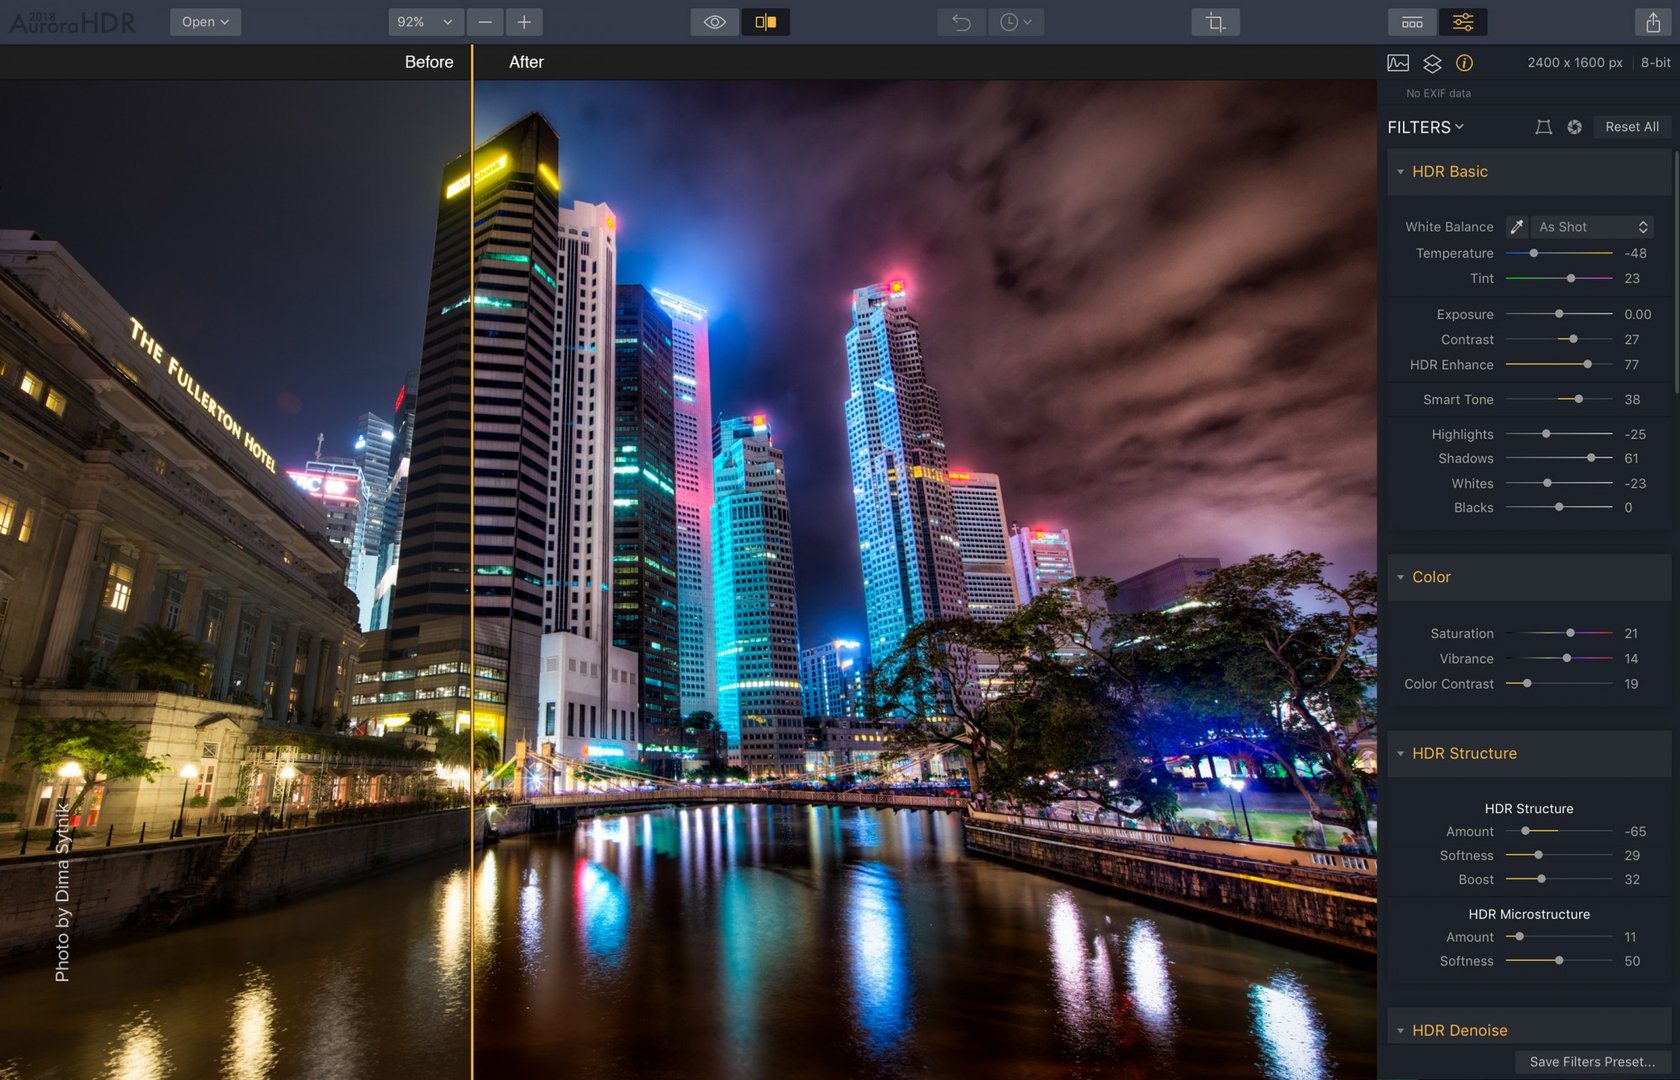Click the quick preview eye icon
The height and width of the screenshot is (1080, 1680).
(x=714, y=22)
